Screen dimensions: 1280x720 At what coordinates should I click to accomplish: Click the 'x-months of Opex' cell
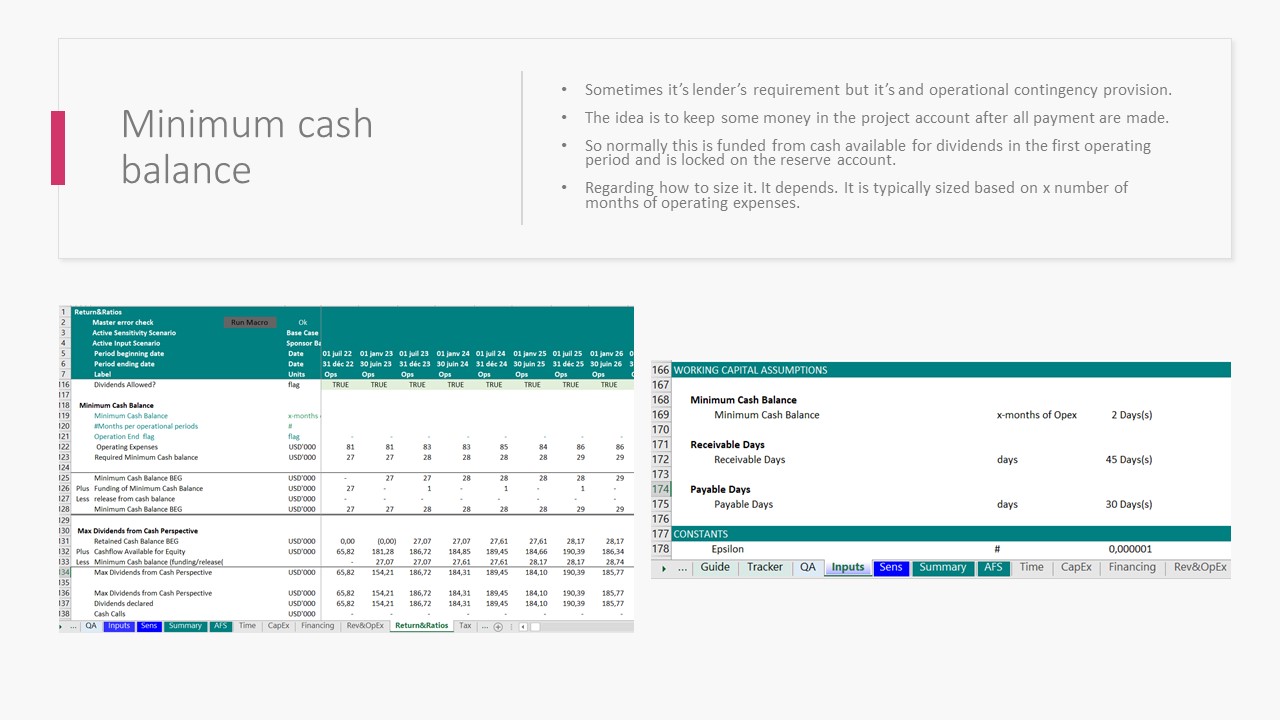pyautogui.click(x=1036, y=415)
